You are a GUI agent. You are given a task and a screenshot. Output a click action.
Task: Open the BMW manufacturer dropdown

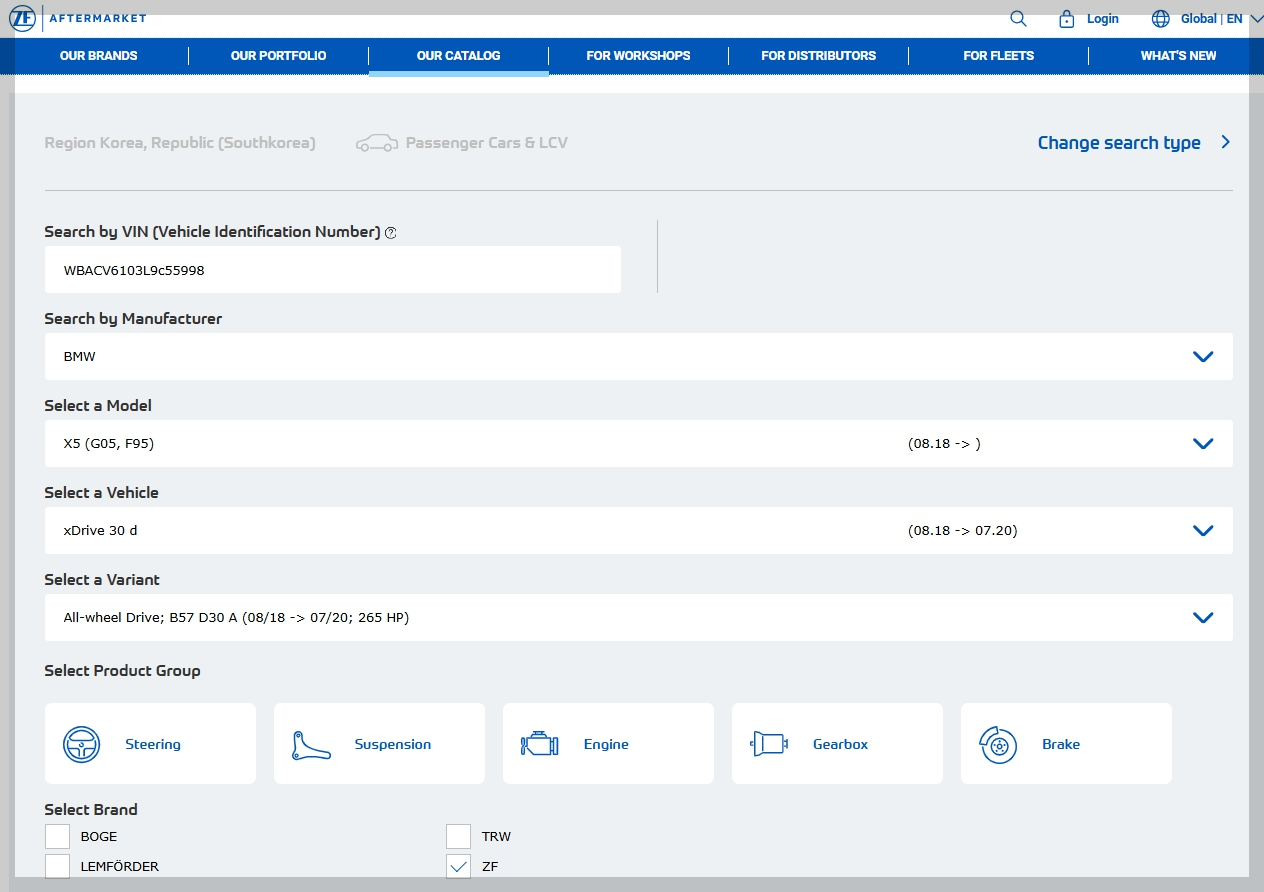click(x=638, y=356)
